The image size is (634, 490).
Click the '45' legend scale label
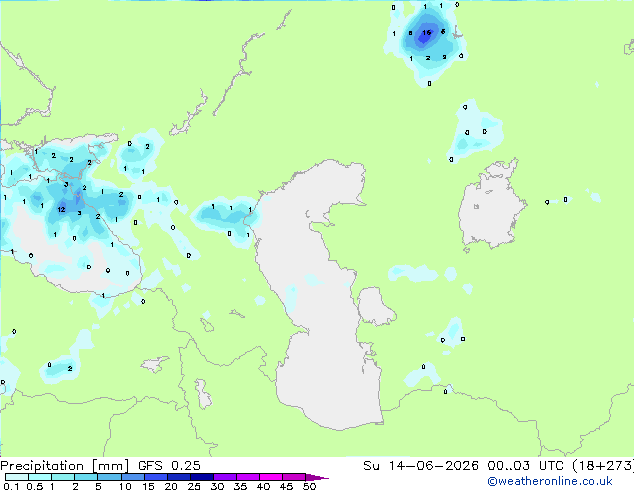(286, 486)
